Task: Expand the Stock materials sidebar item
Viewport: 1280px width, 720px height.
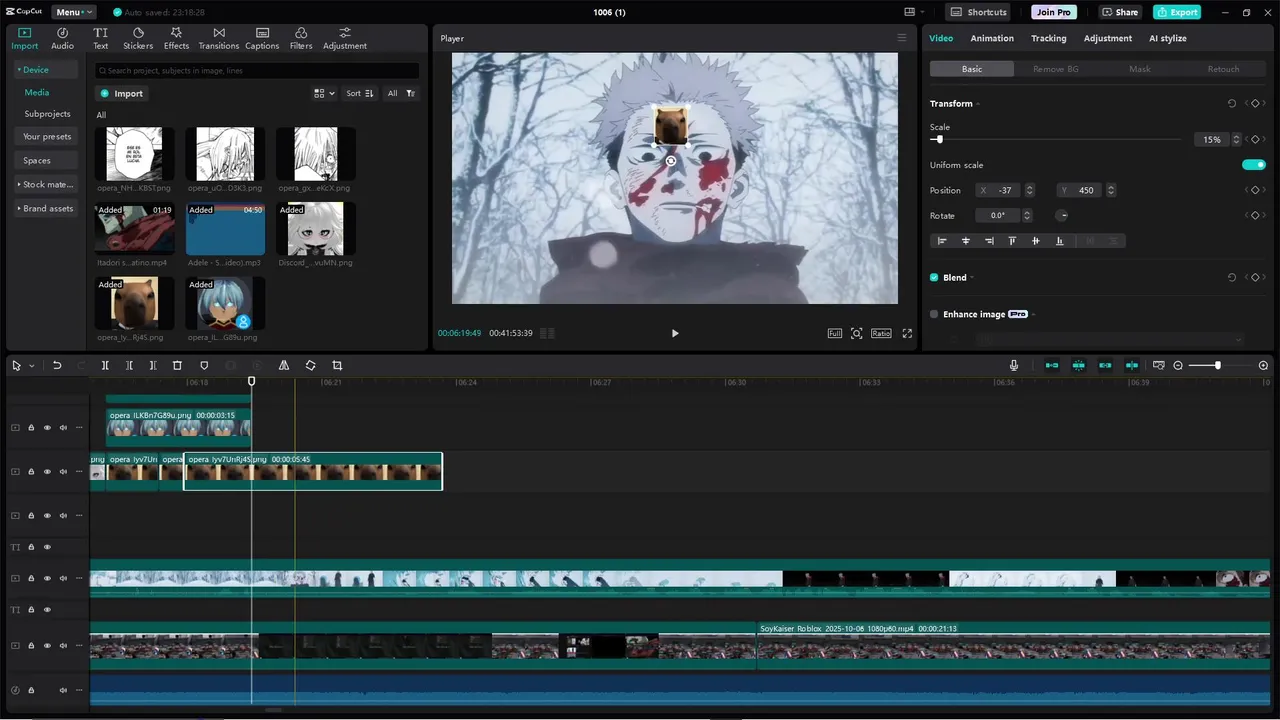Action: pyautogui.click(x=46, y=184)
